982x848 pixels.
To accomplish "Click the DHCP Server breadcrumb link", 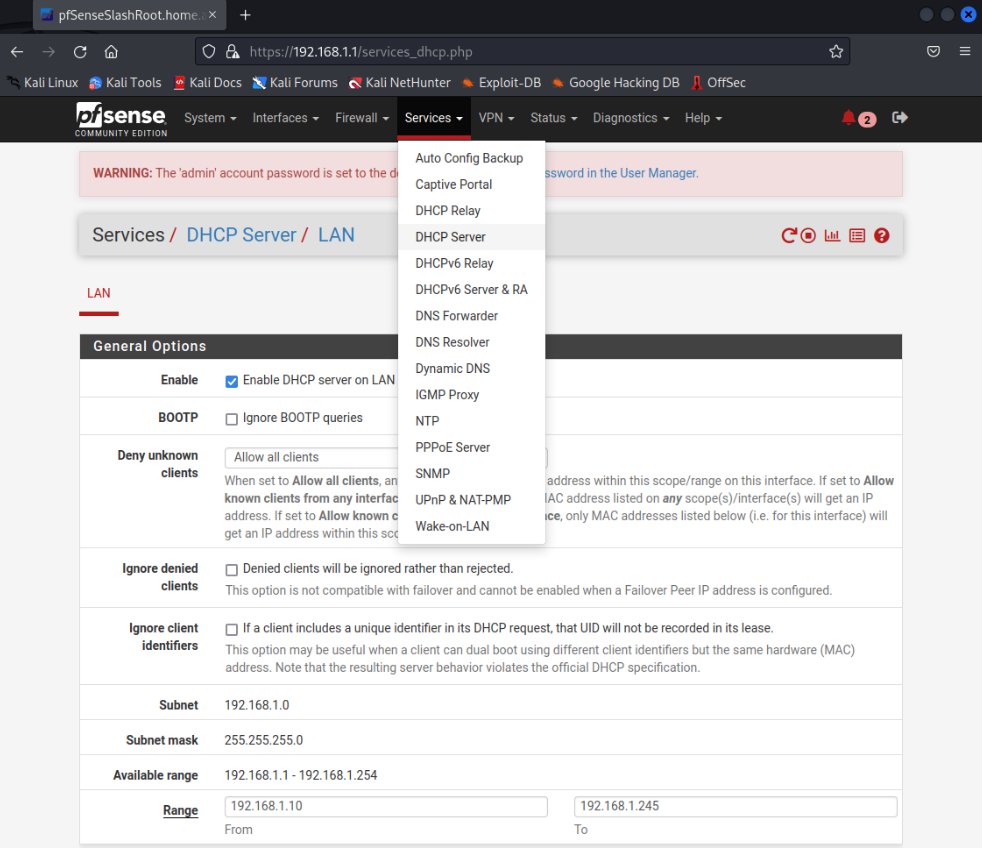I will point(241,235).
